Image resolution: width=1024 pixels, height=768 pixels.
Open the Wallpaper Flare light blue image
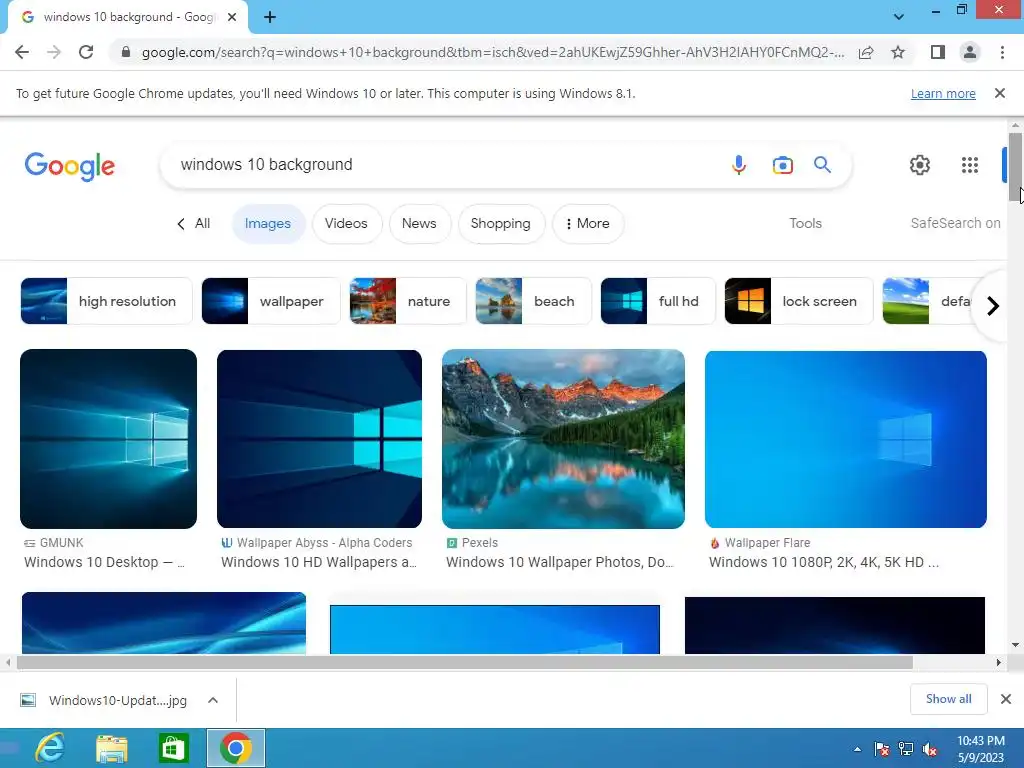846,439
